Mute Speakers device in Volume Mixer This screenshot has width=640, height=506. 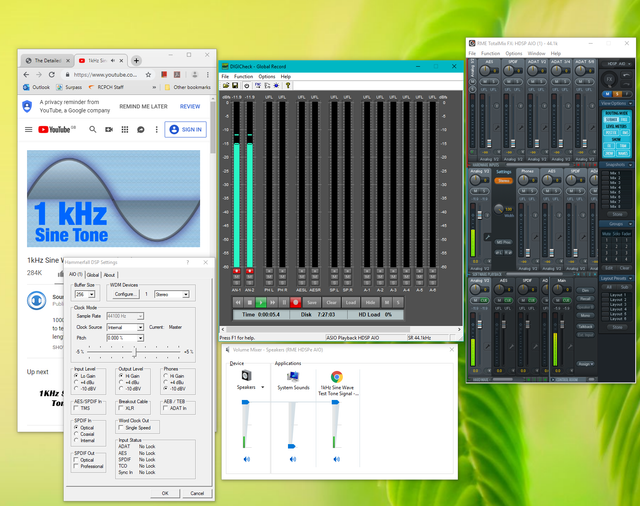pos(247,459)
